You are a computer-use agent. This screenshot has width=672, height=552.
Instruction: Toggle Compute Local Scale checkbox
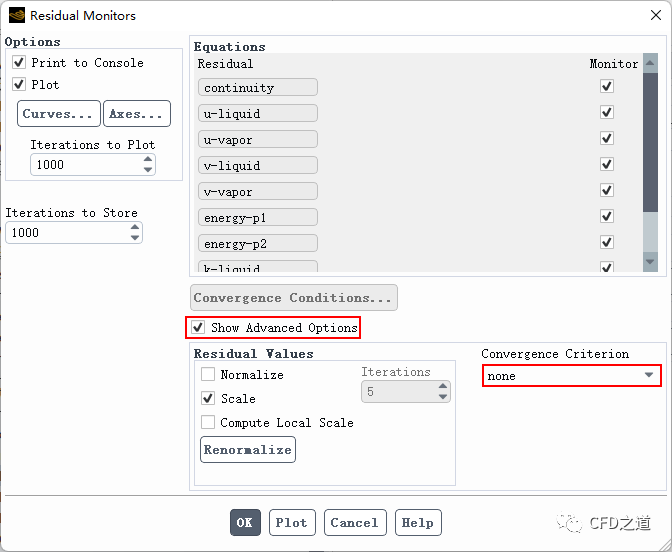click(208, 423)
